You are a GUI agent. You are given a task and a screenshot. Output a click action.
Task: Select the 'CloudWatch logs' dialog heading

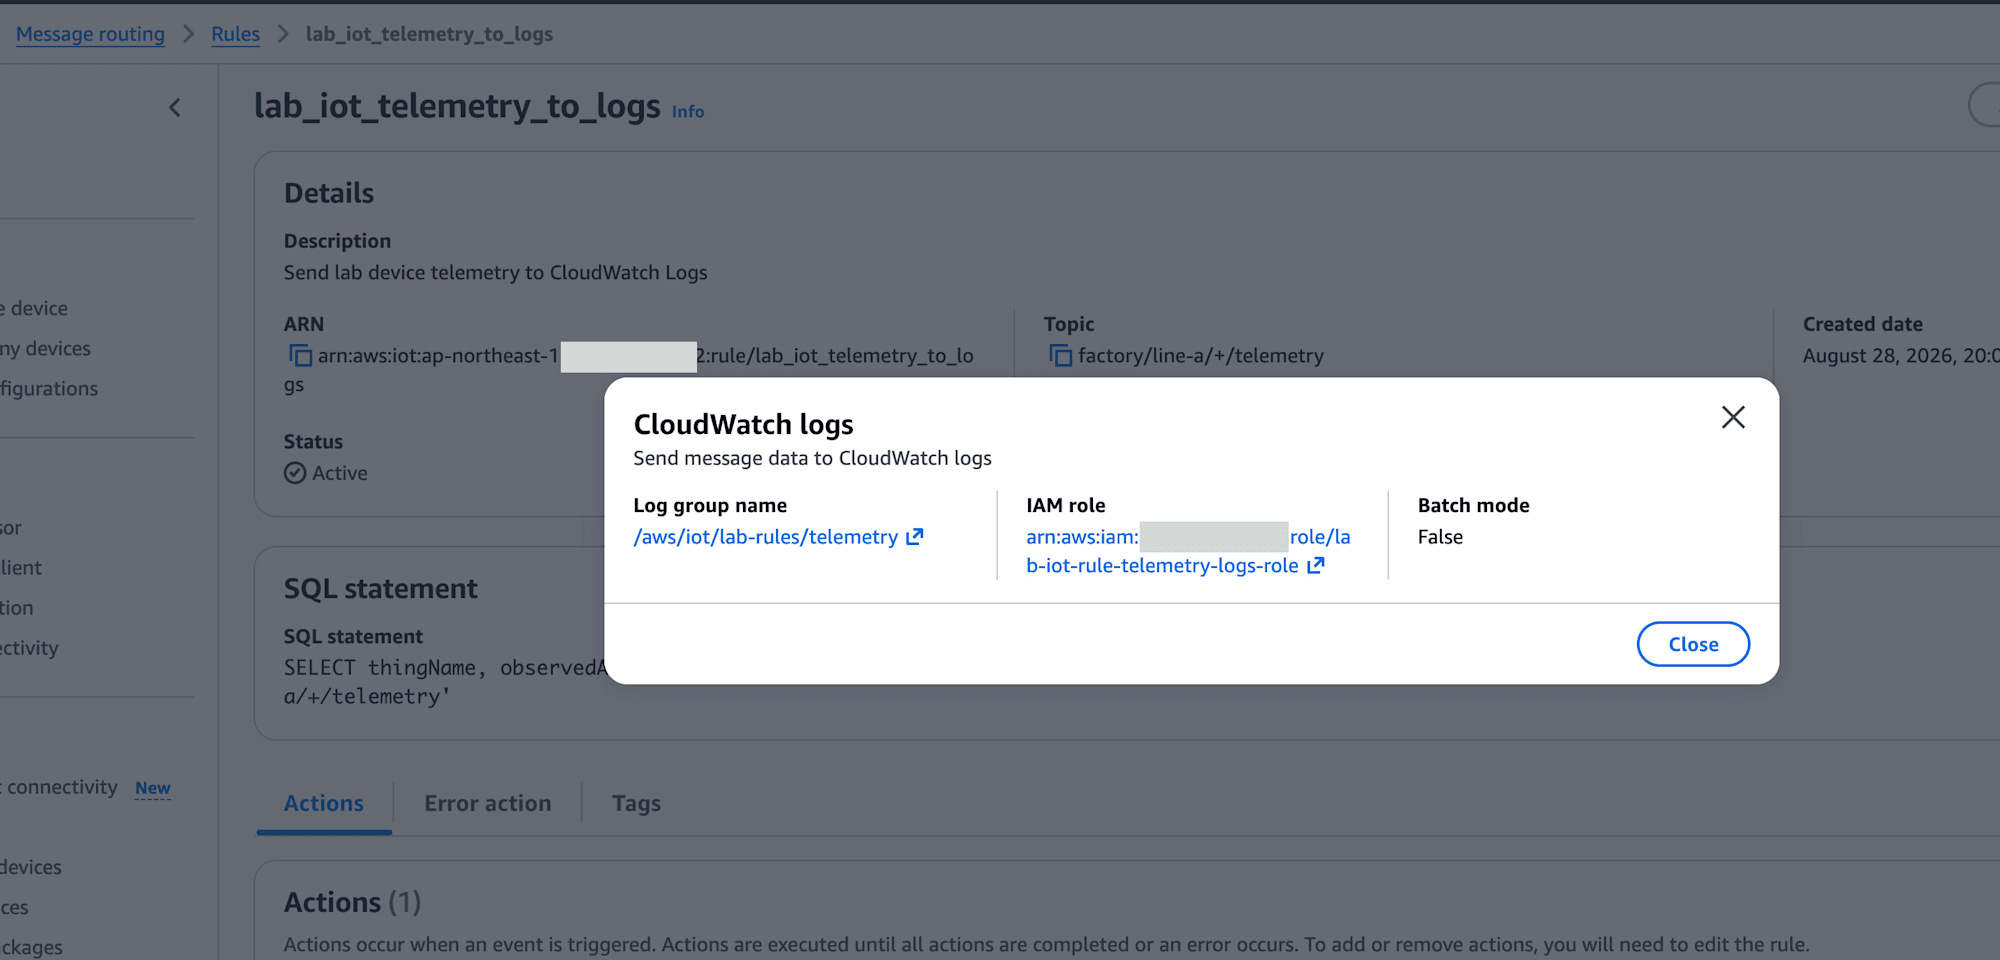743,425
